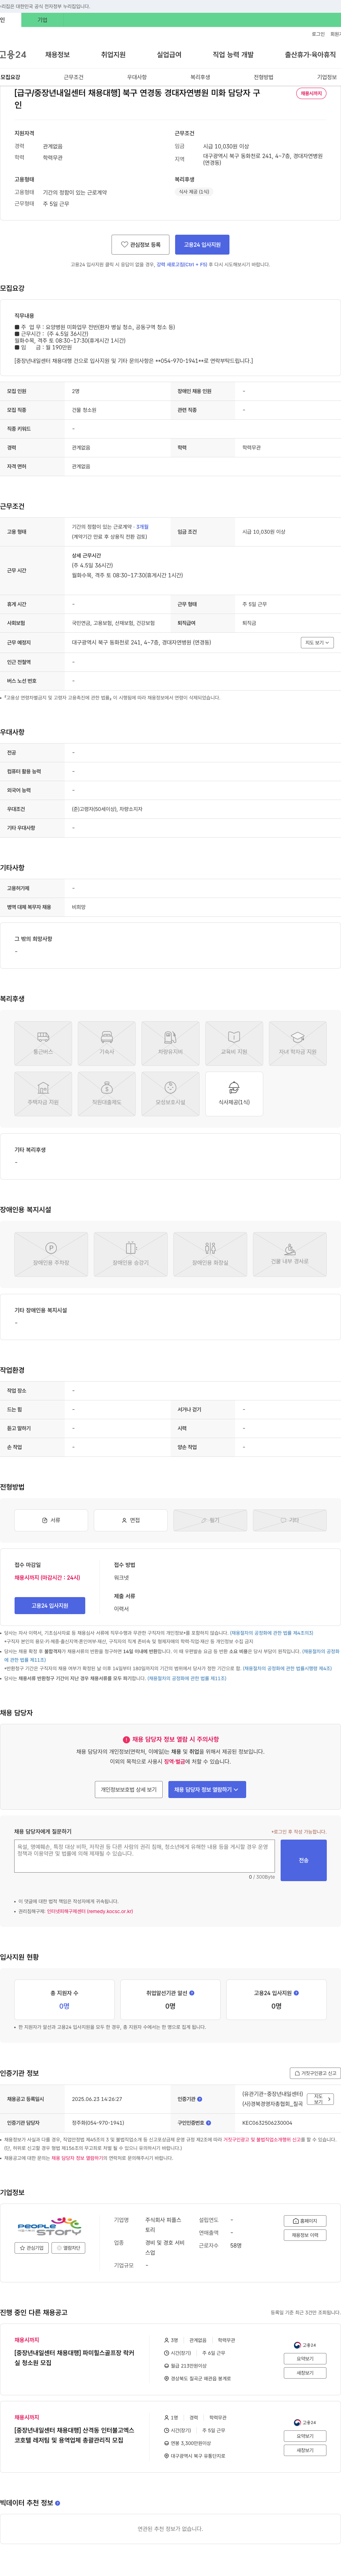Open the 파미힐스골프장 락커실 청소원 posting
The width and height of the screenshot is (341, 2576).
coord(74,2358)
